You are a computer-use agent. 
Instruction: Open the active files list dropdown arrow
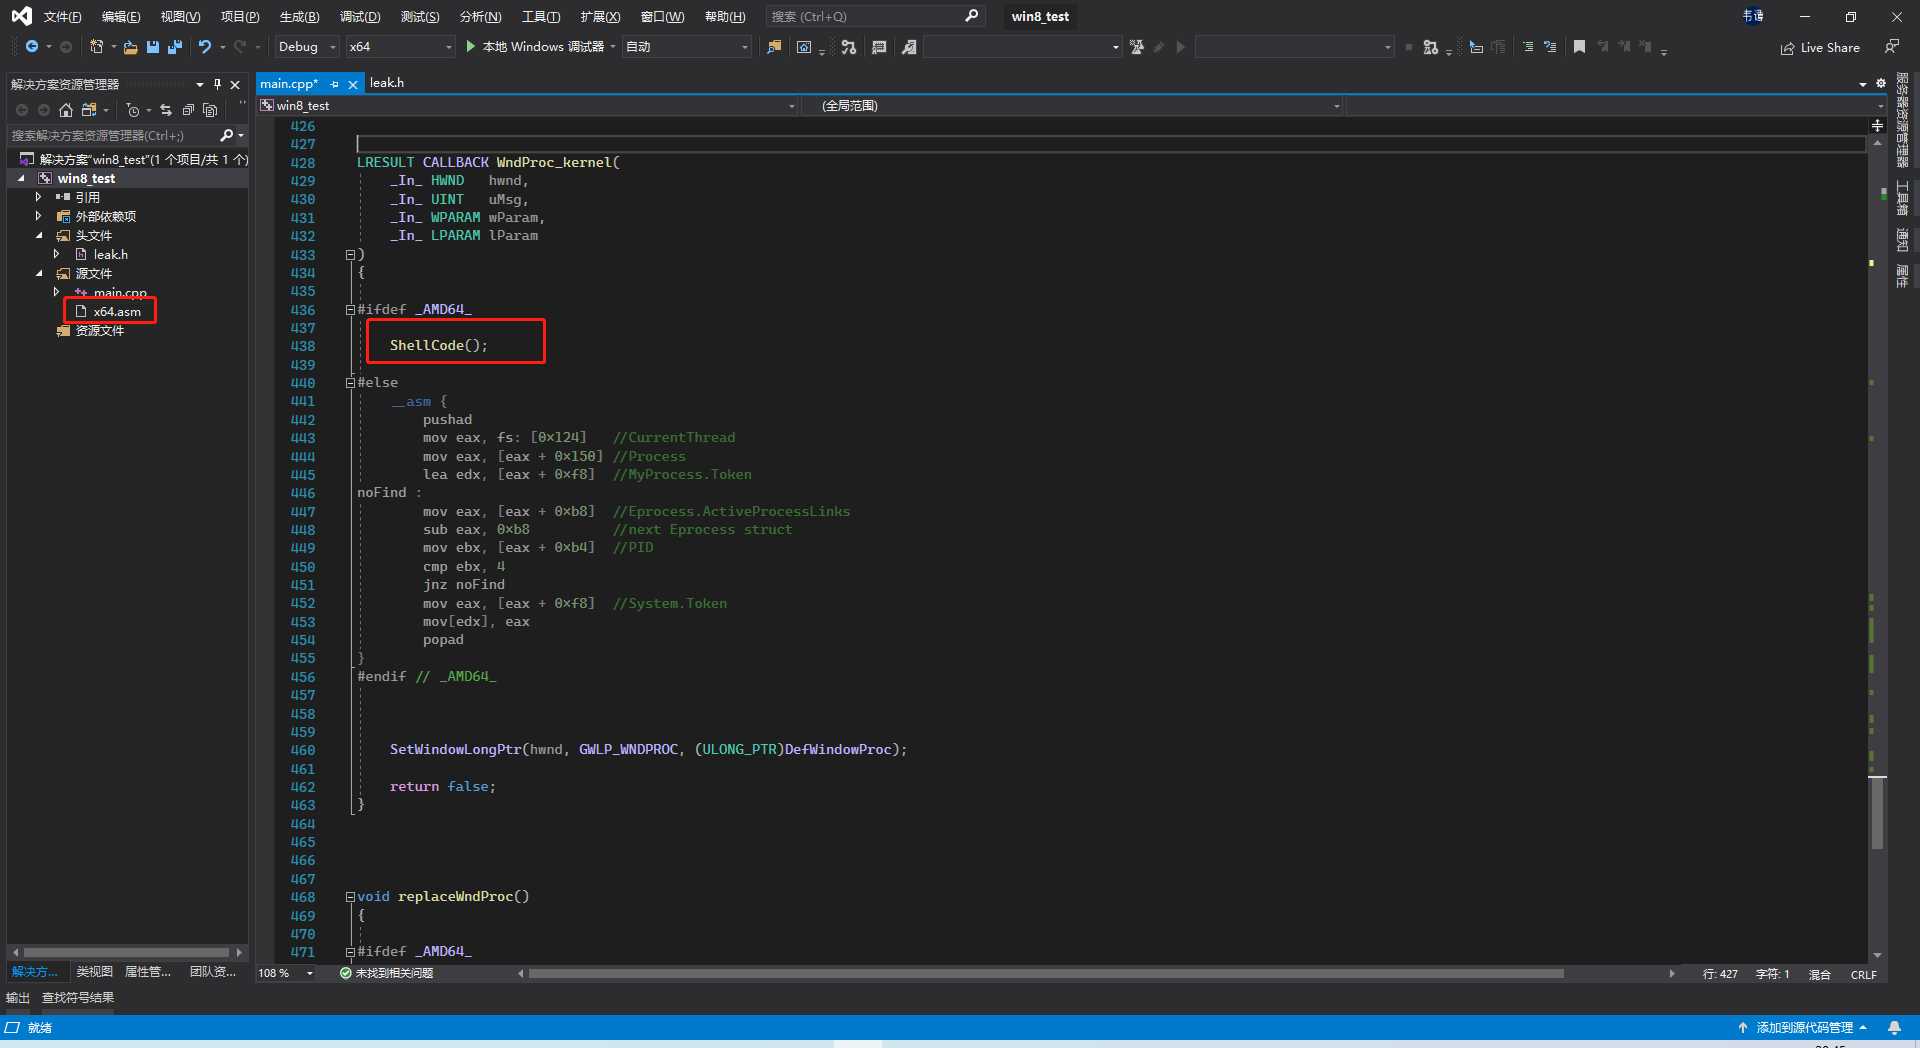[1862, 84]
